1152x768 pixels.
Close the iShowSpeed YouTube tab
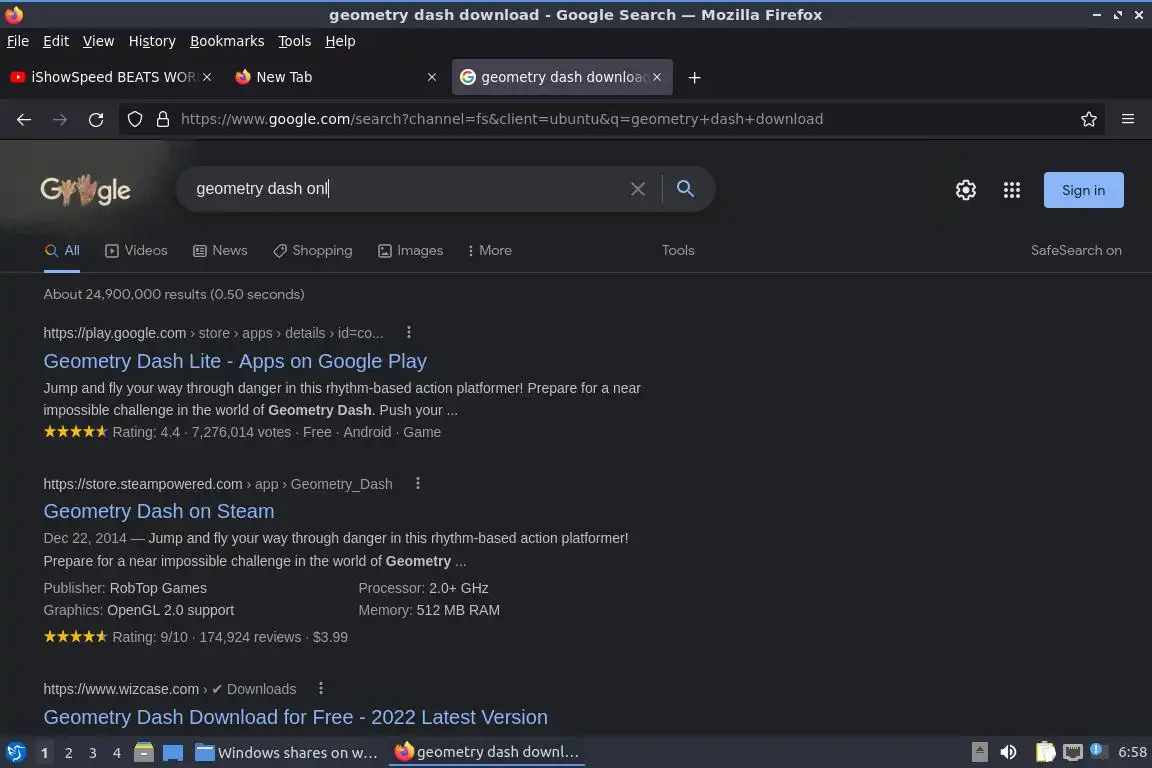[207, 77]
